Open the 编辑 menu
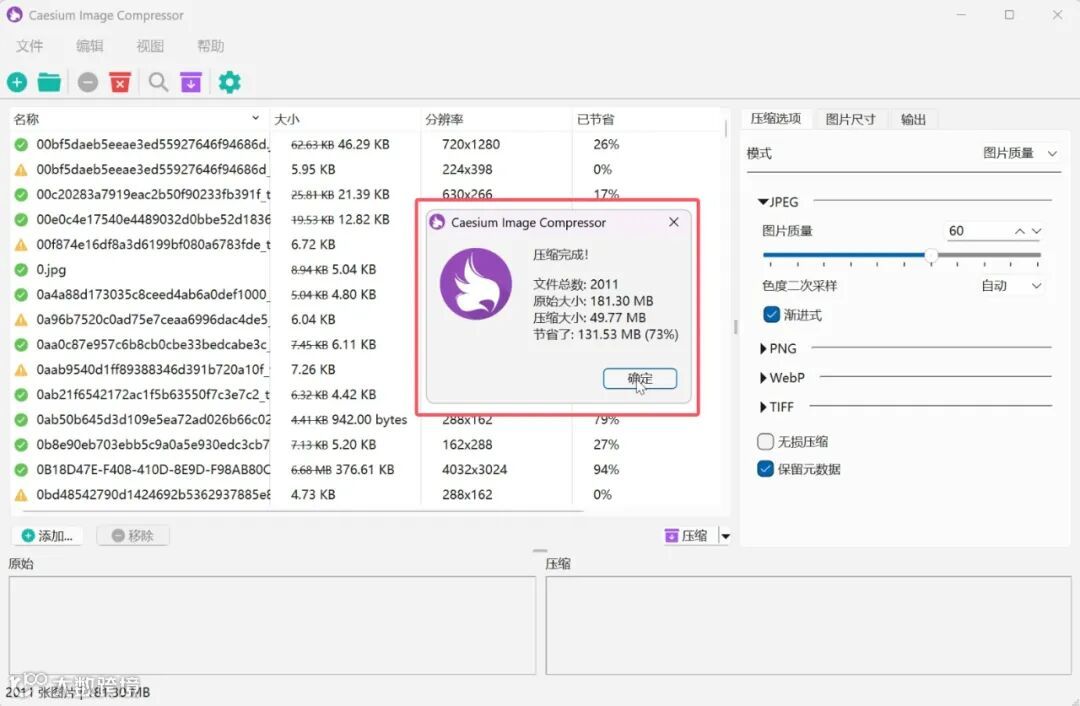The height and width of the screenshot is (706, 1080). click(x=90, y=46)
